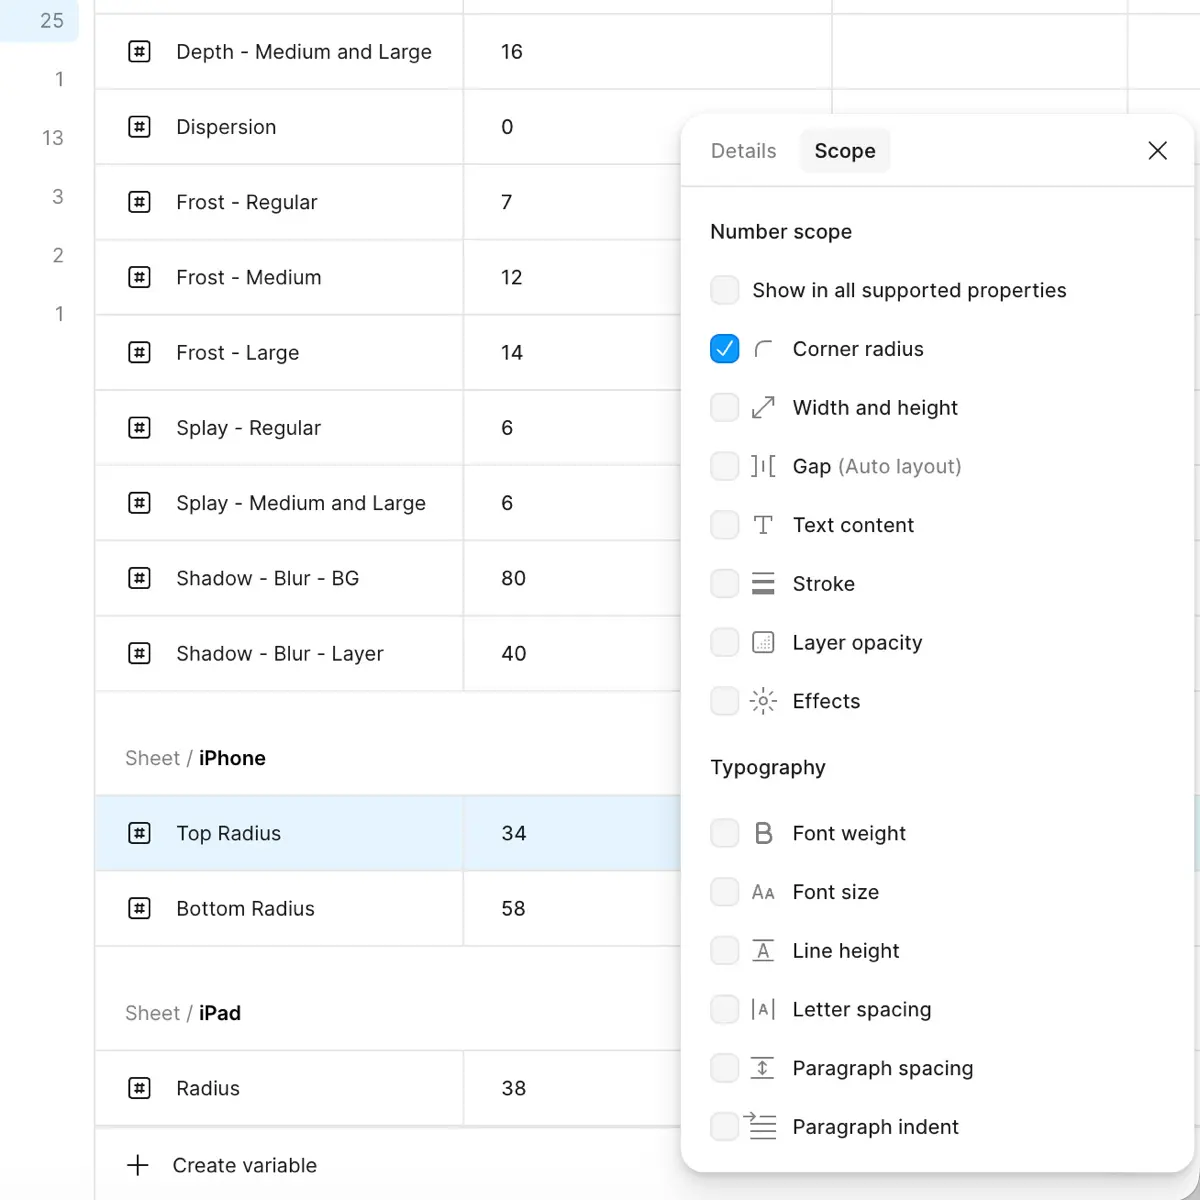
Task: Select the Scope tab
Action: [845, 151]
